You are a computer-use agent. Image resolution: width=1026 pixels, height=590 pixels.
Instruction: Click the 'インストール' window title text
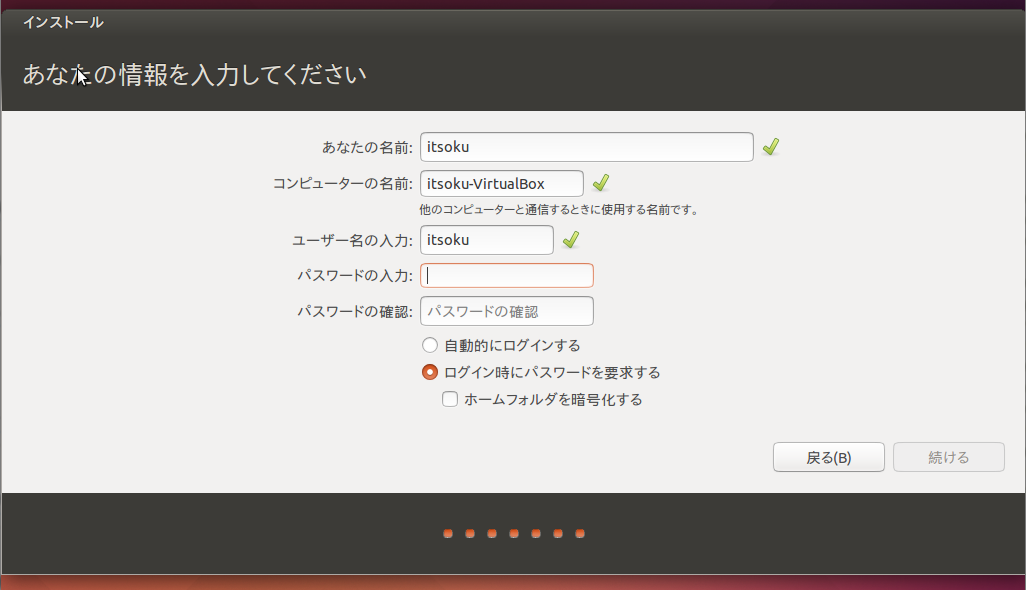pos(63,22)
